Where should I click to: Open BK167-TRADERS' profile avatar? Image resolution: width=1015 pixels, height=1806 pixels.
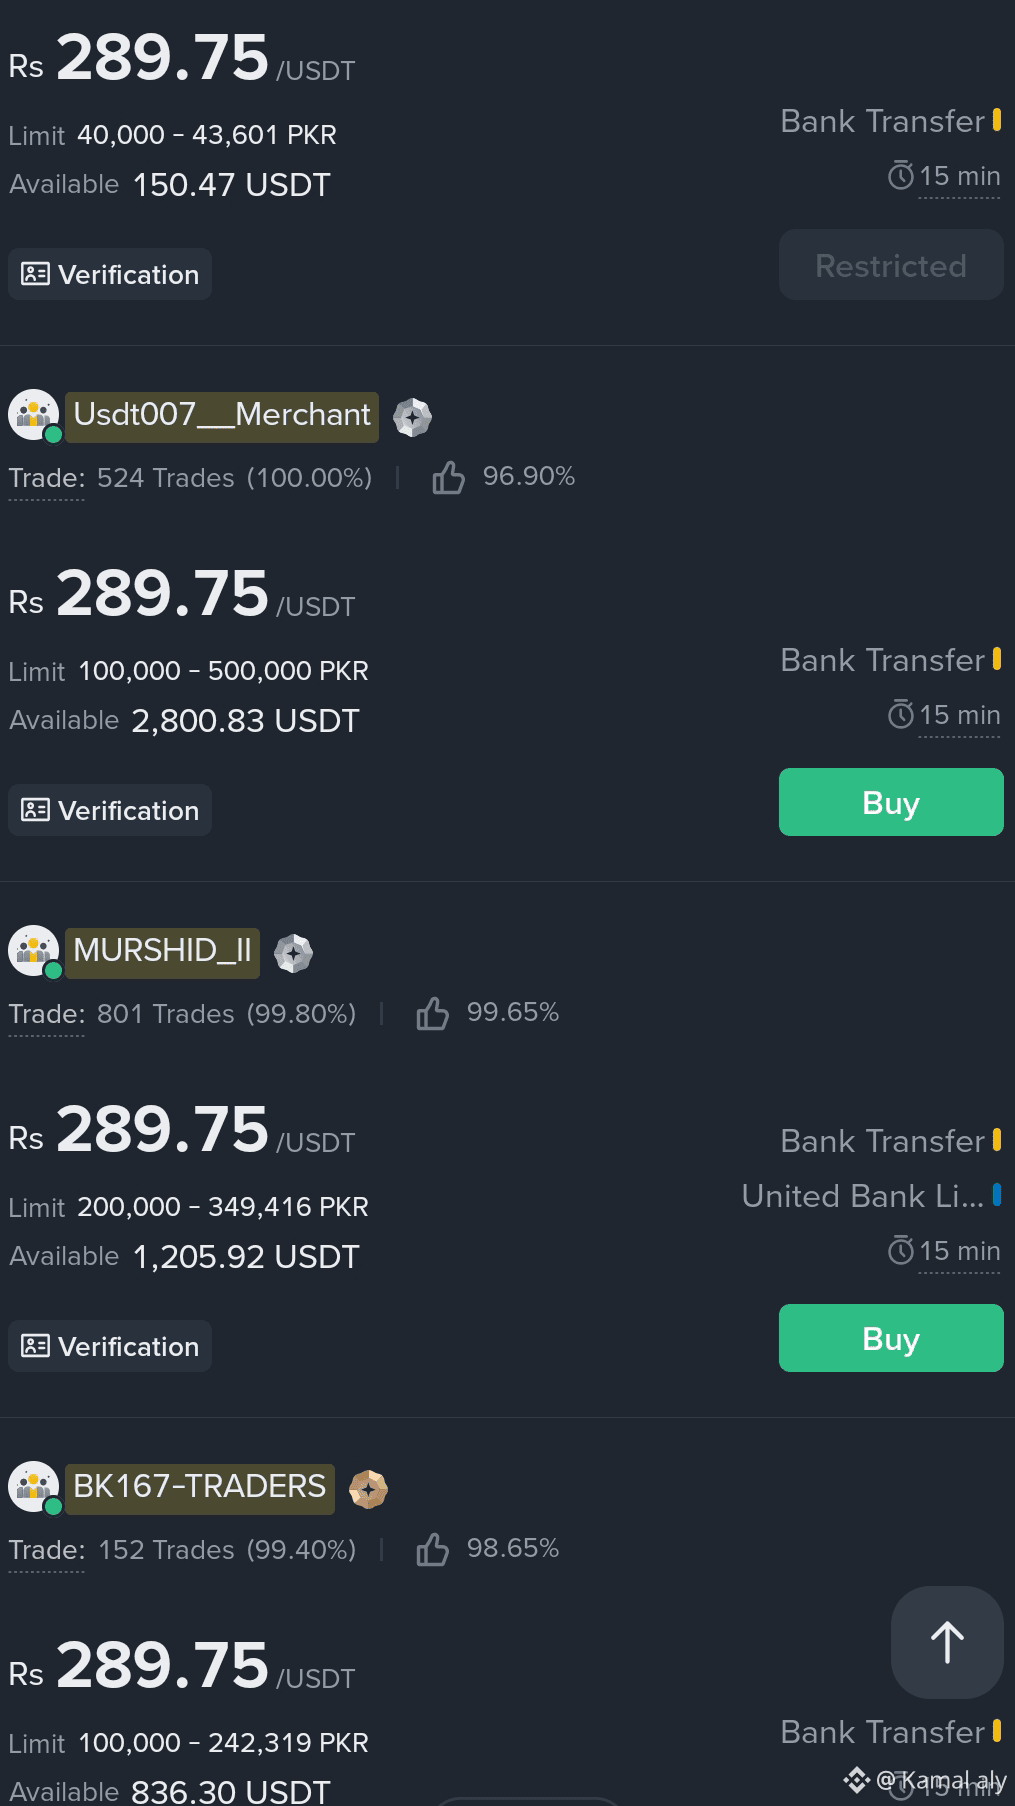pyautogui.click(x=34, y=1487)
